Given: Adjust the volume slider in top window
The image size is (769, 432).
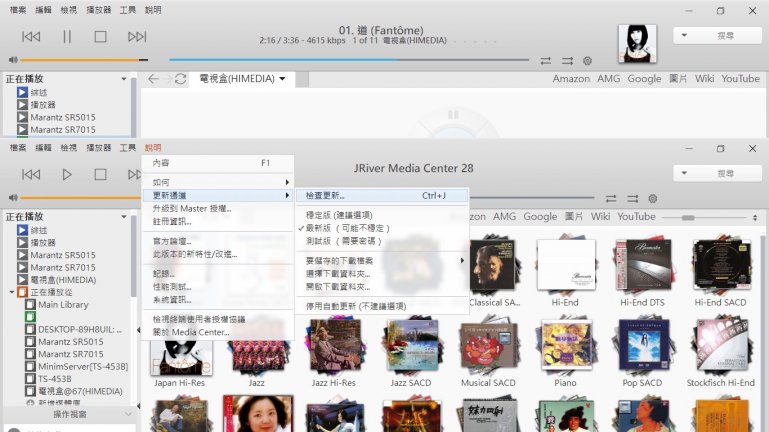Looking at the screenshot, I should (x=84, y=60).
